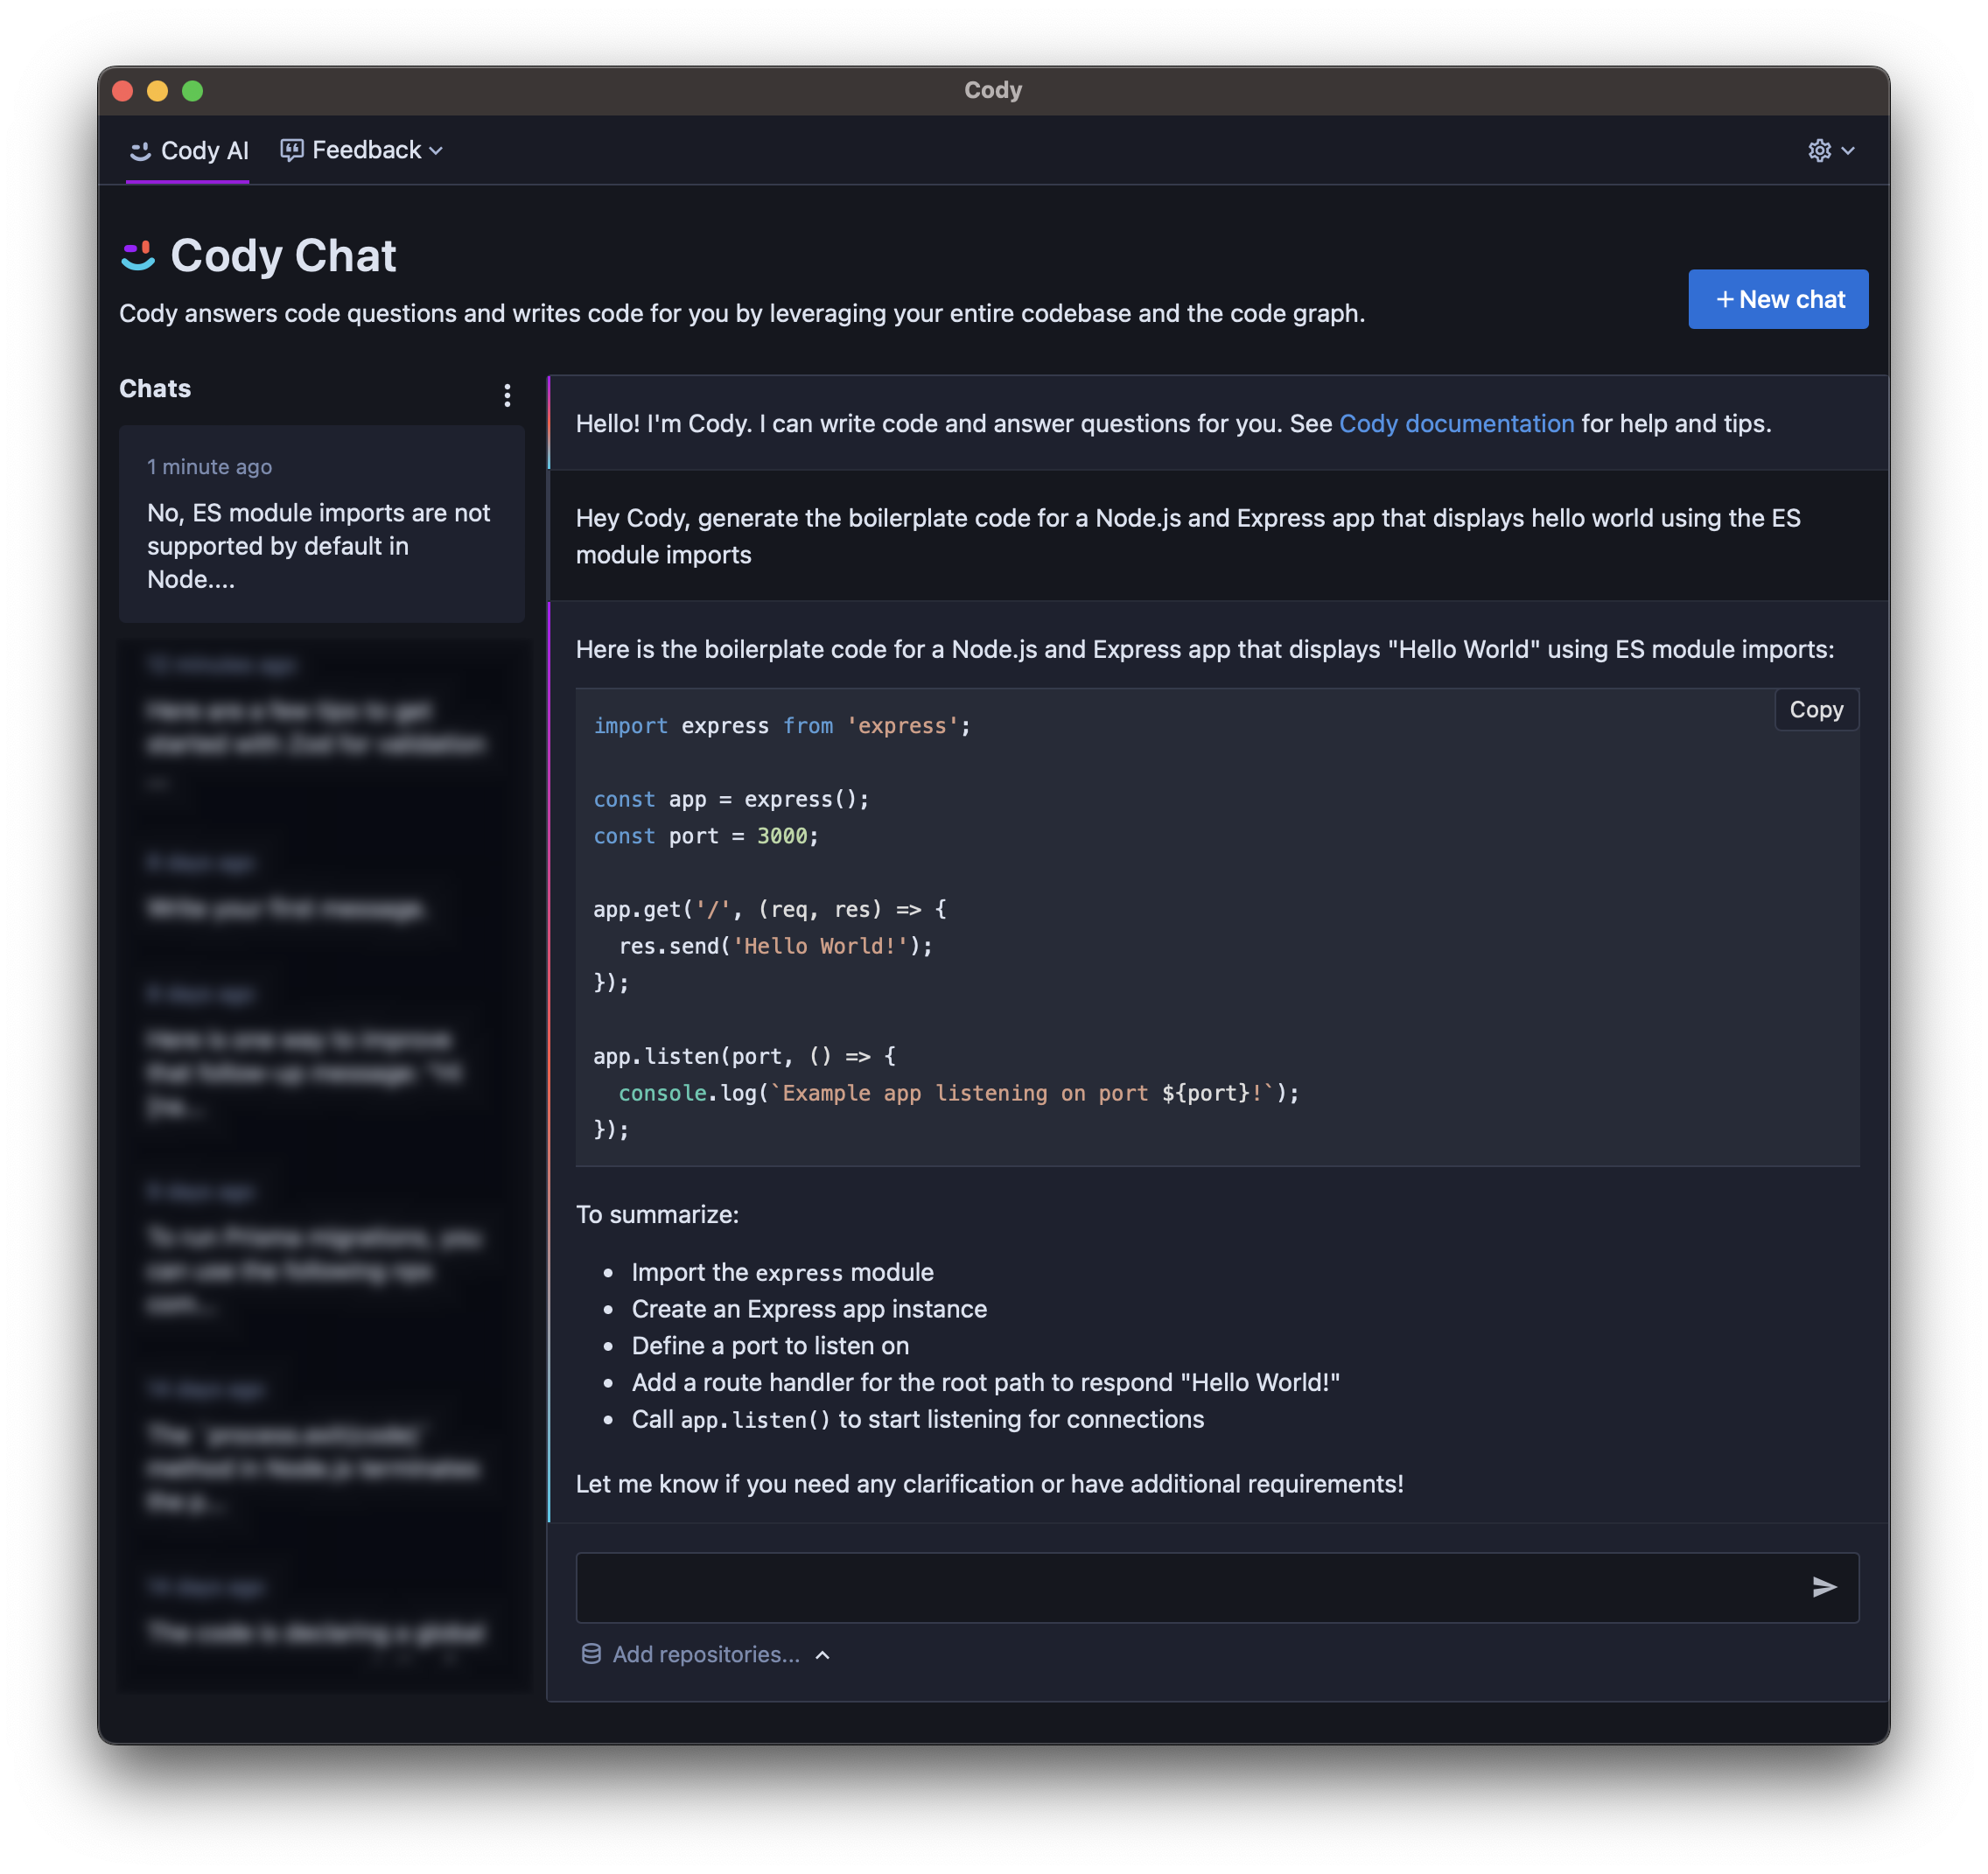This screenshot has width=1988, height=1874.
Task: Start a New chat
Action: pyautogui.click(x=1778, y=299)
